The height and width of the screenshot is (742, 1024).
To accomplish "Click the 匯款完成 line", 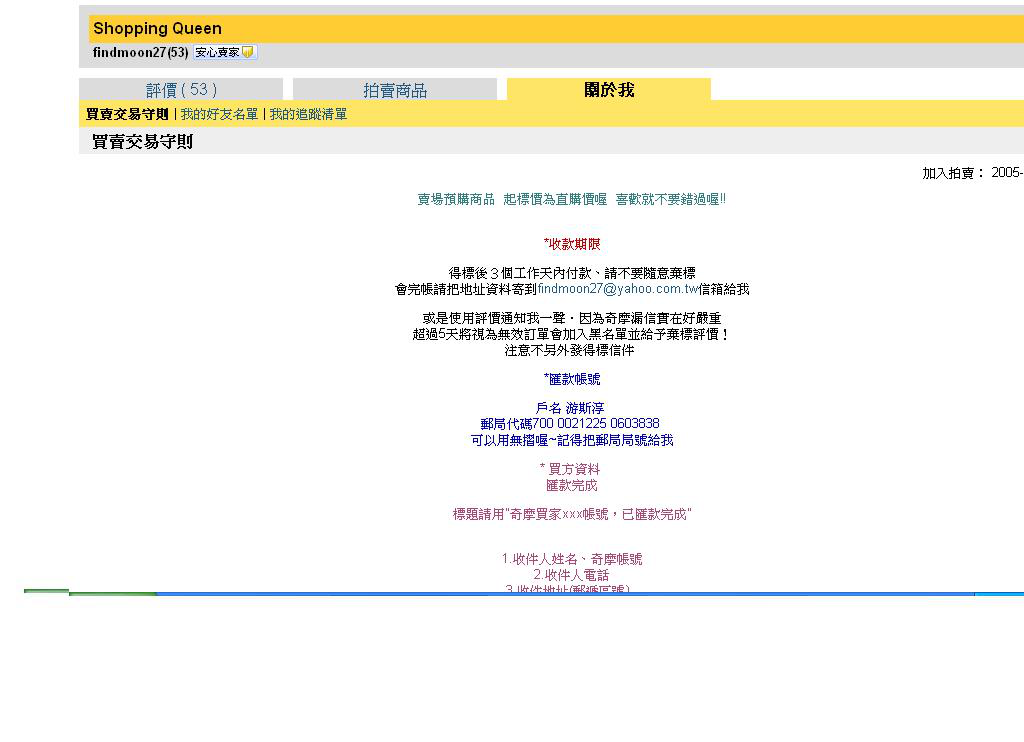I will 571,485.
